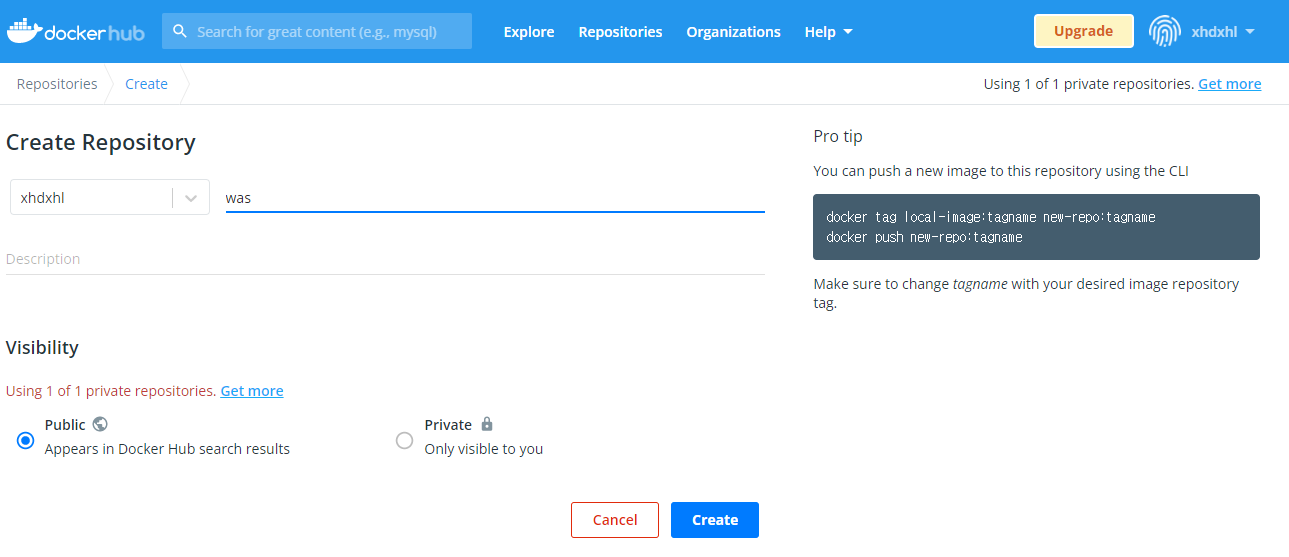Viewport: 1289px width, 557px height.
Task: Select the Private visibility radio button
Action: click(404, 440)
